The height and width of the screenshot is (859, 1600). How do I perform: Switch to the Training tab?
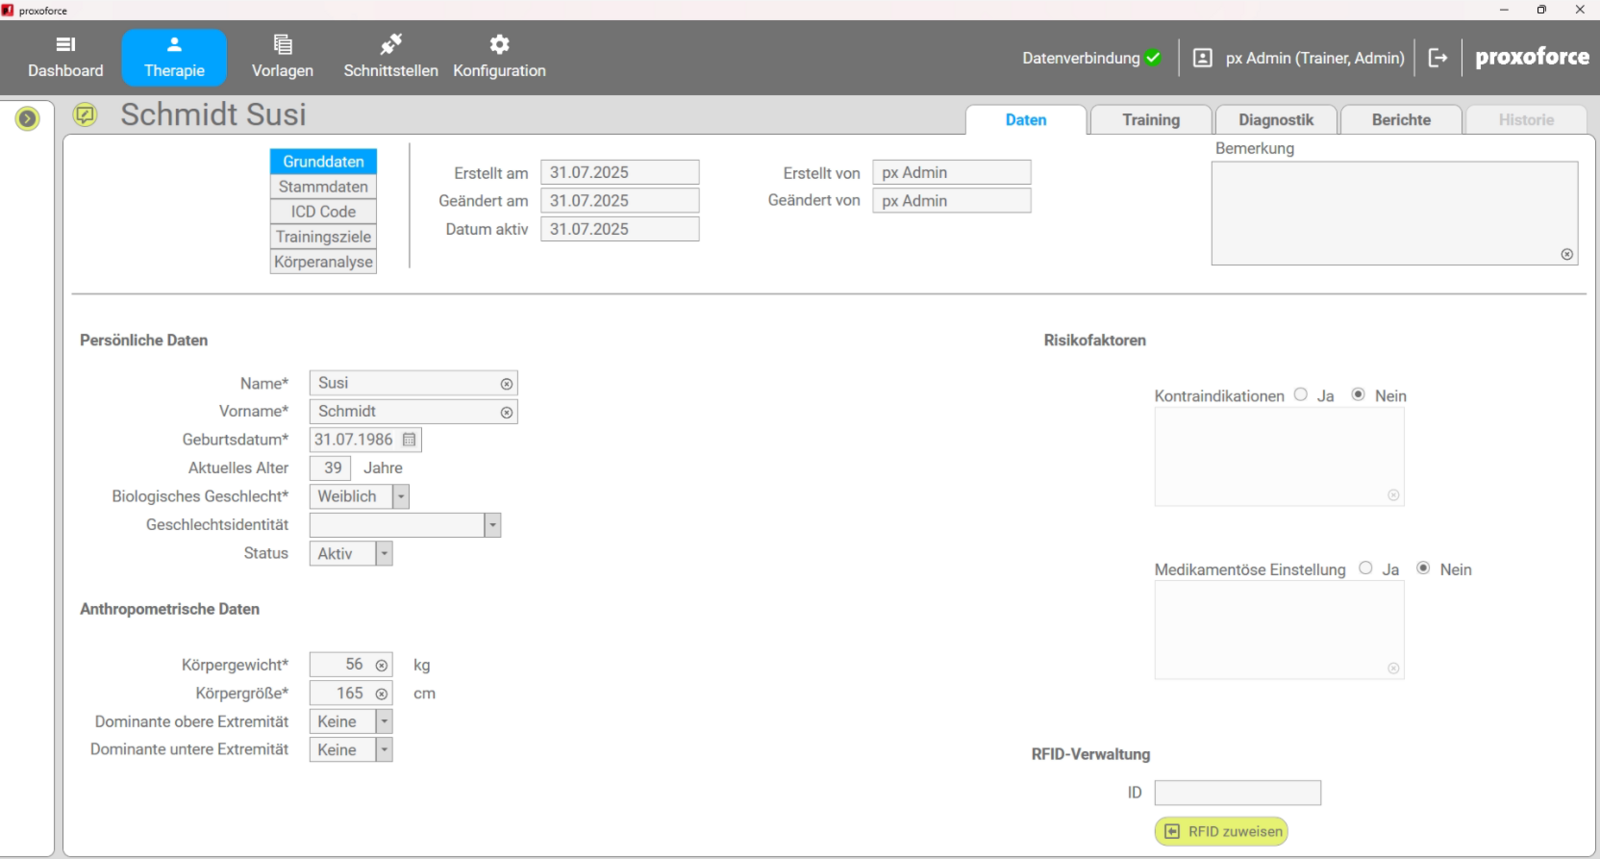coord(1150,120)
